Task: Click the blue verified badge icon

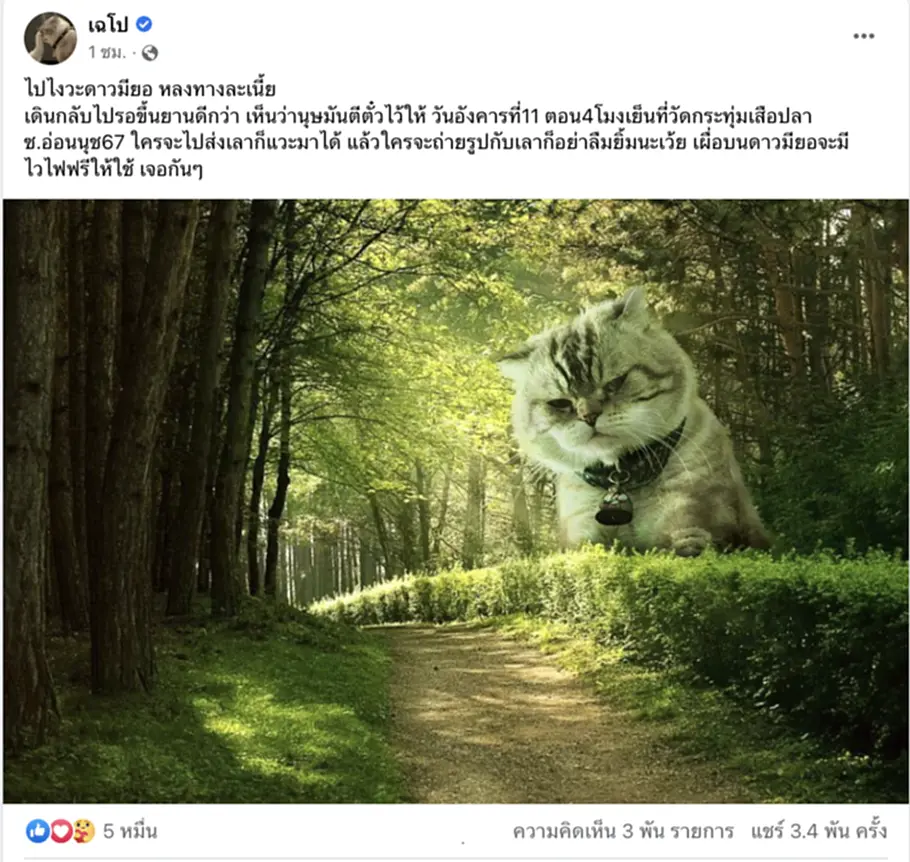Action: tap(145, 24)
